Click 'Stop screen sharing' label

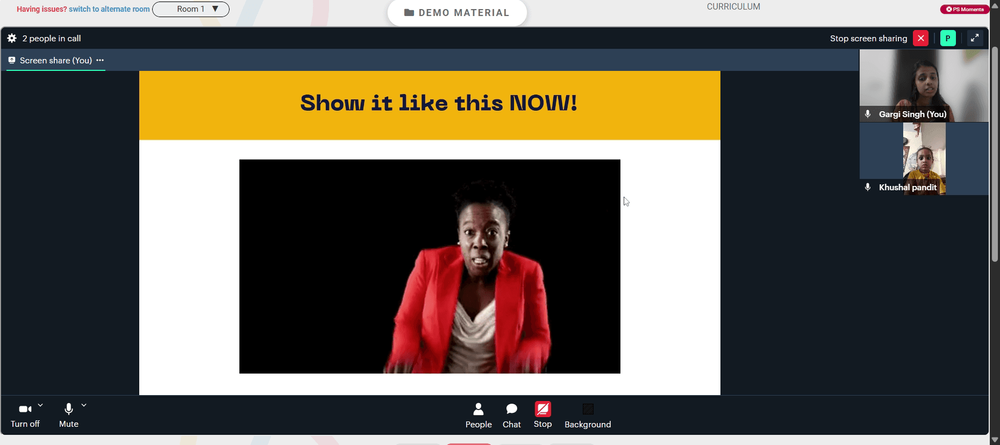tap(868, 38)
